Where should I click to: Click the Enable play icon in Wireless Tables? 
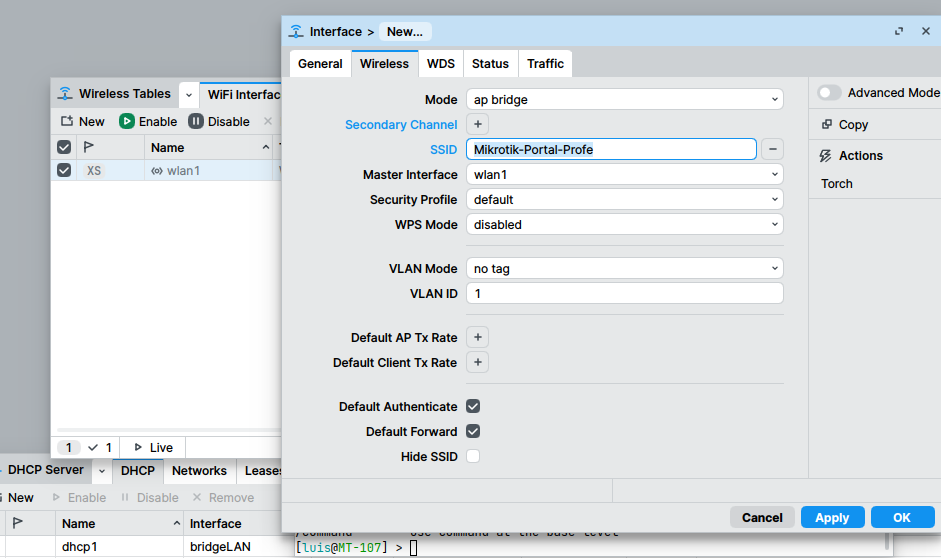[127, 122]
